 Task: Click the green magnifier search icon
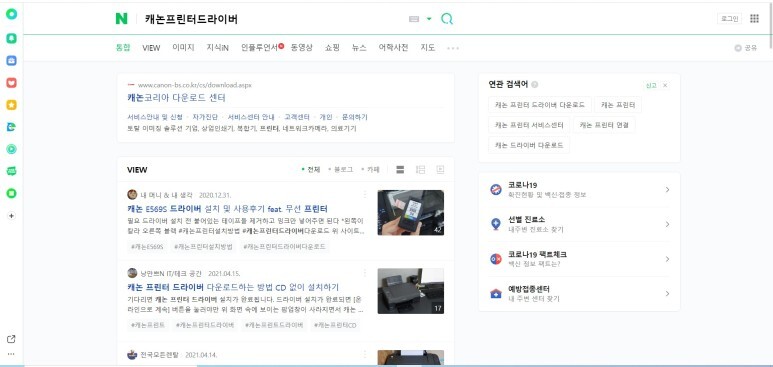447,19
